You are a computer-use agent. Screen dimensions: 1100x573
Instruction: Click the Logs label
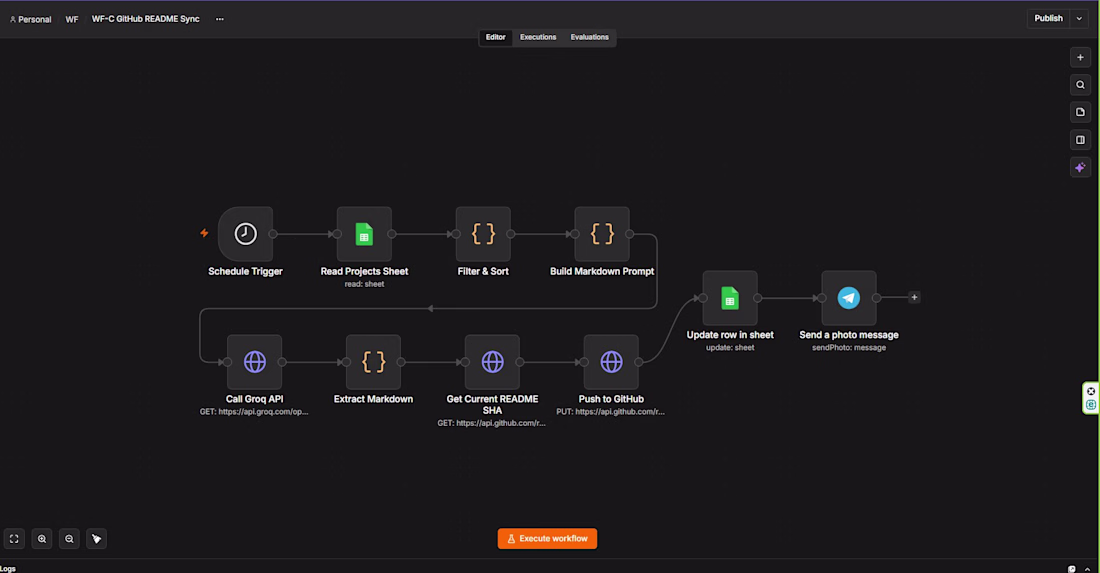8,569
